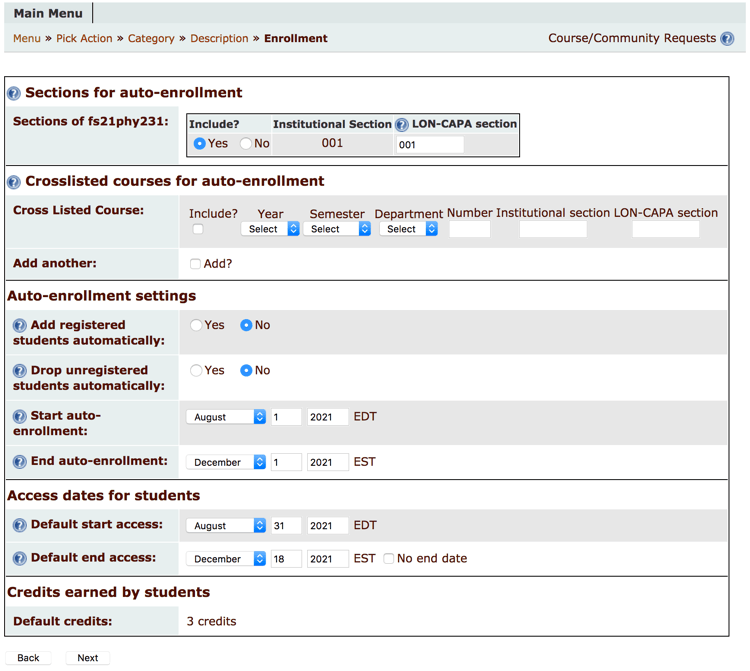
Task: Choose No for Drop unregistered students automatically
Action: click(x=246, y=371)
